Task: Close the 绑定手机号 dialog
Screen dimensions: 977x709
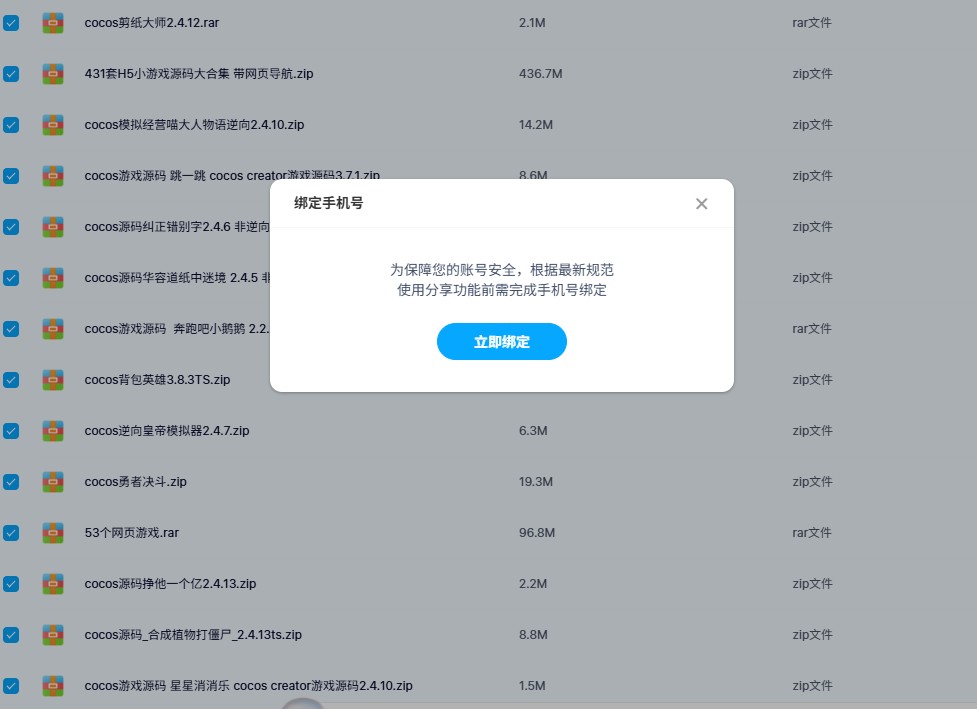Action: tap(702, 204)
